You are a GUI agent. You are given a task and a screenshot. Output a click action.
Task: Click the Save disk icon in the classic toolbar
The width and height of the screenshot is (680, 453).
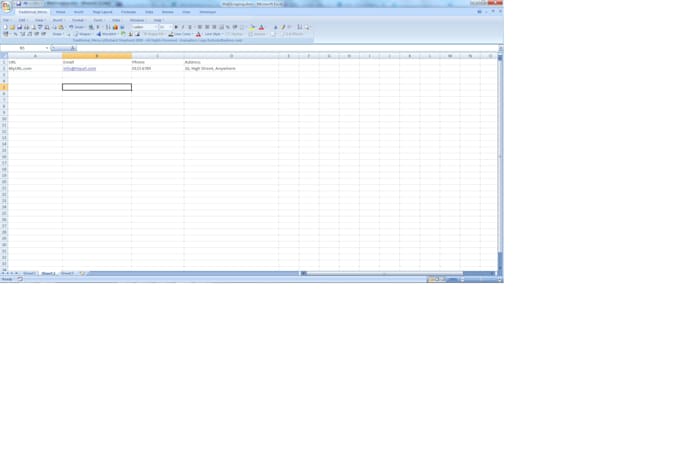point(19,27)
